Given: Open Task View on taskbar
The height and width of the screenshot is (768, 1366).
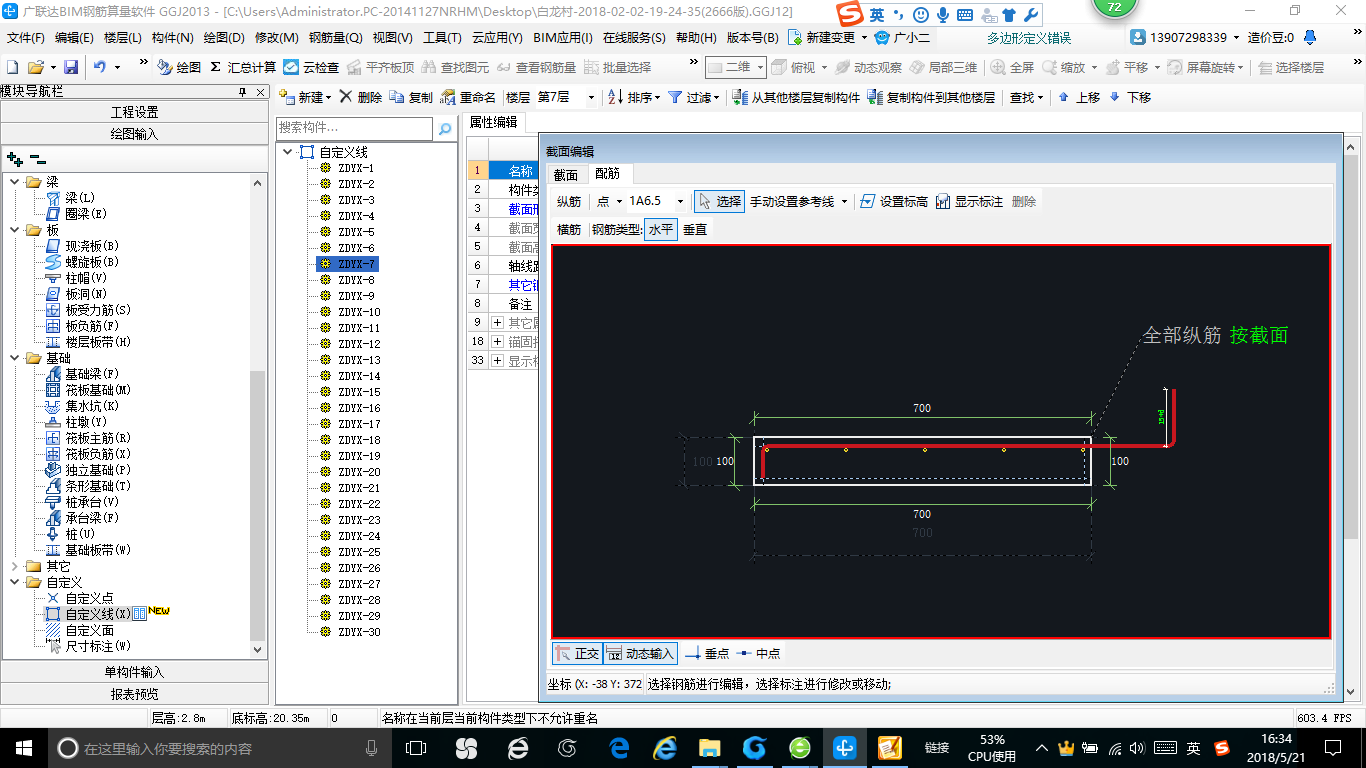Looking at the screenshot, I should [x=415, y=748].
